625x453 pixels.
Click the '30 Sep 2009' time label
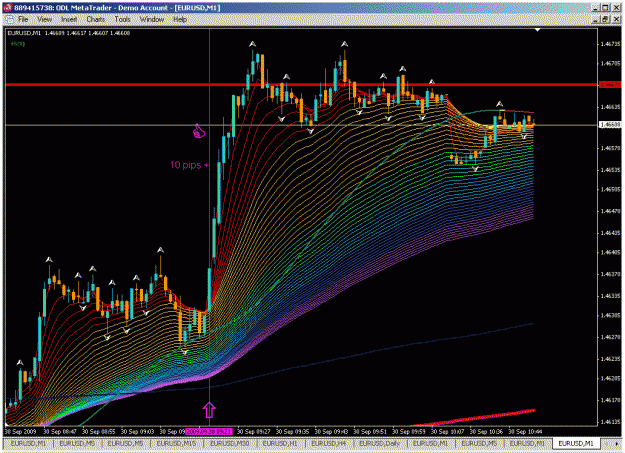[20, 431]
